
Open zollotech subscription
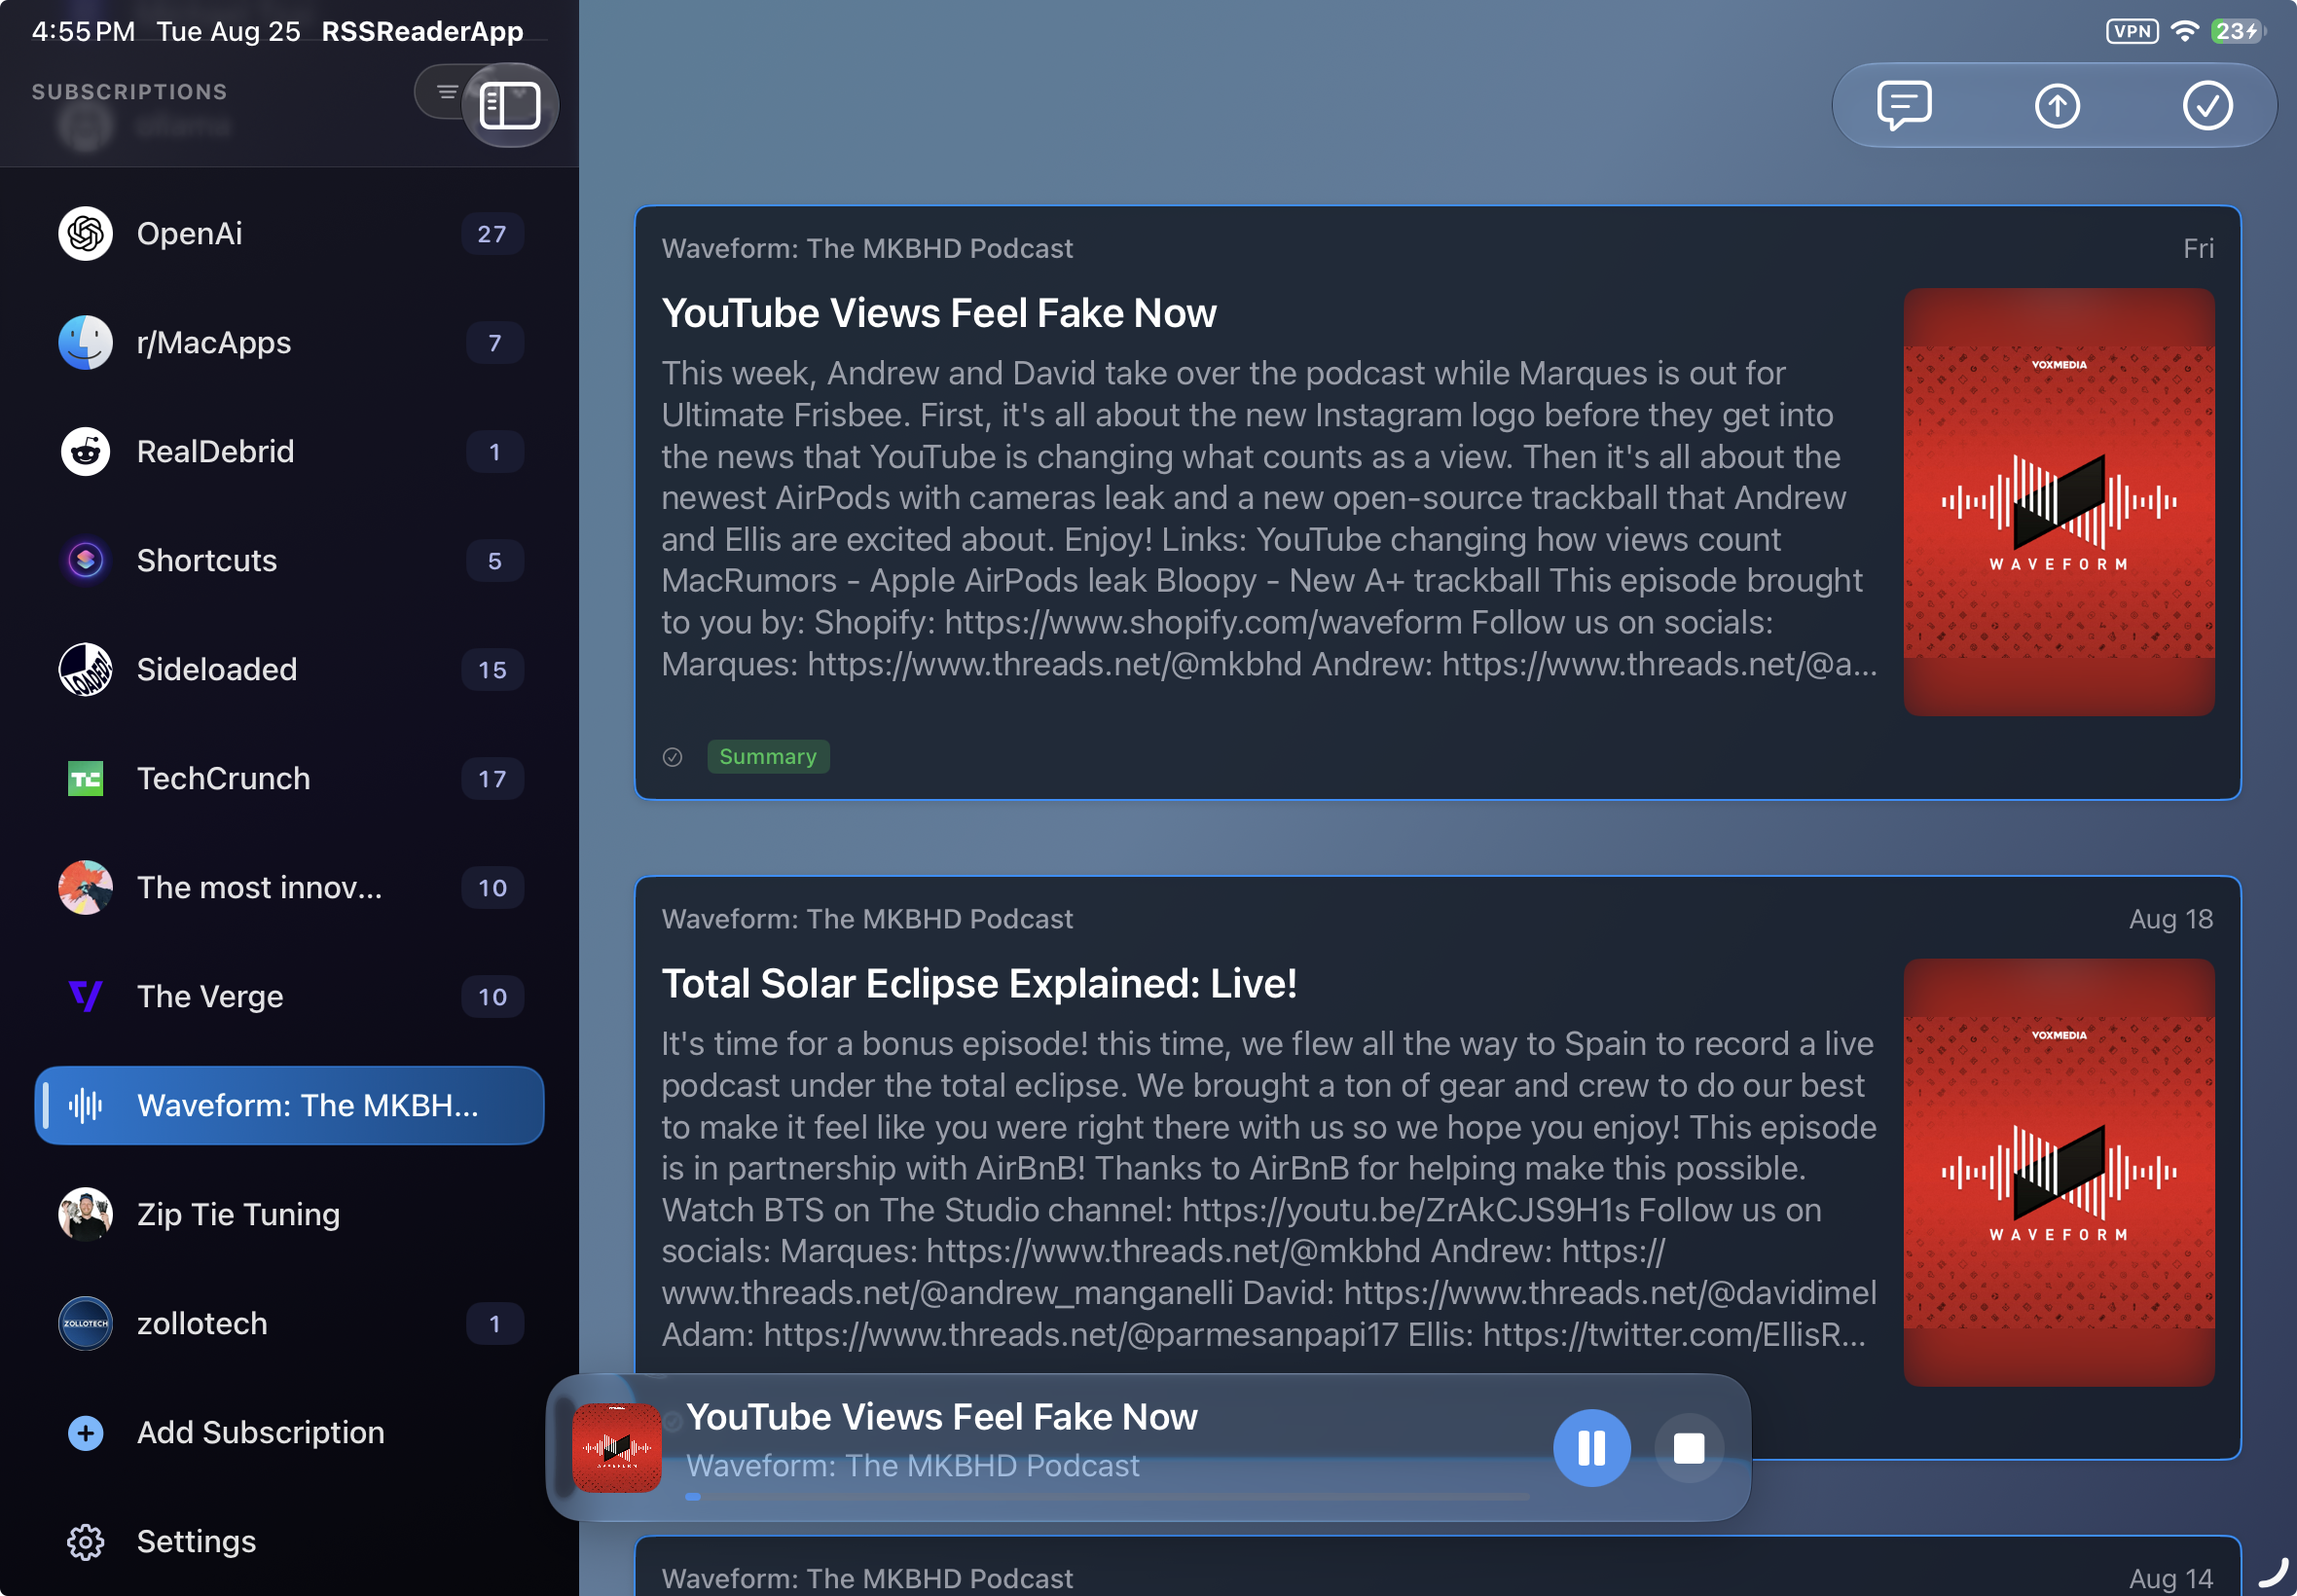[x=290, y=1324]
